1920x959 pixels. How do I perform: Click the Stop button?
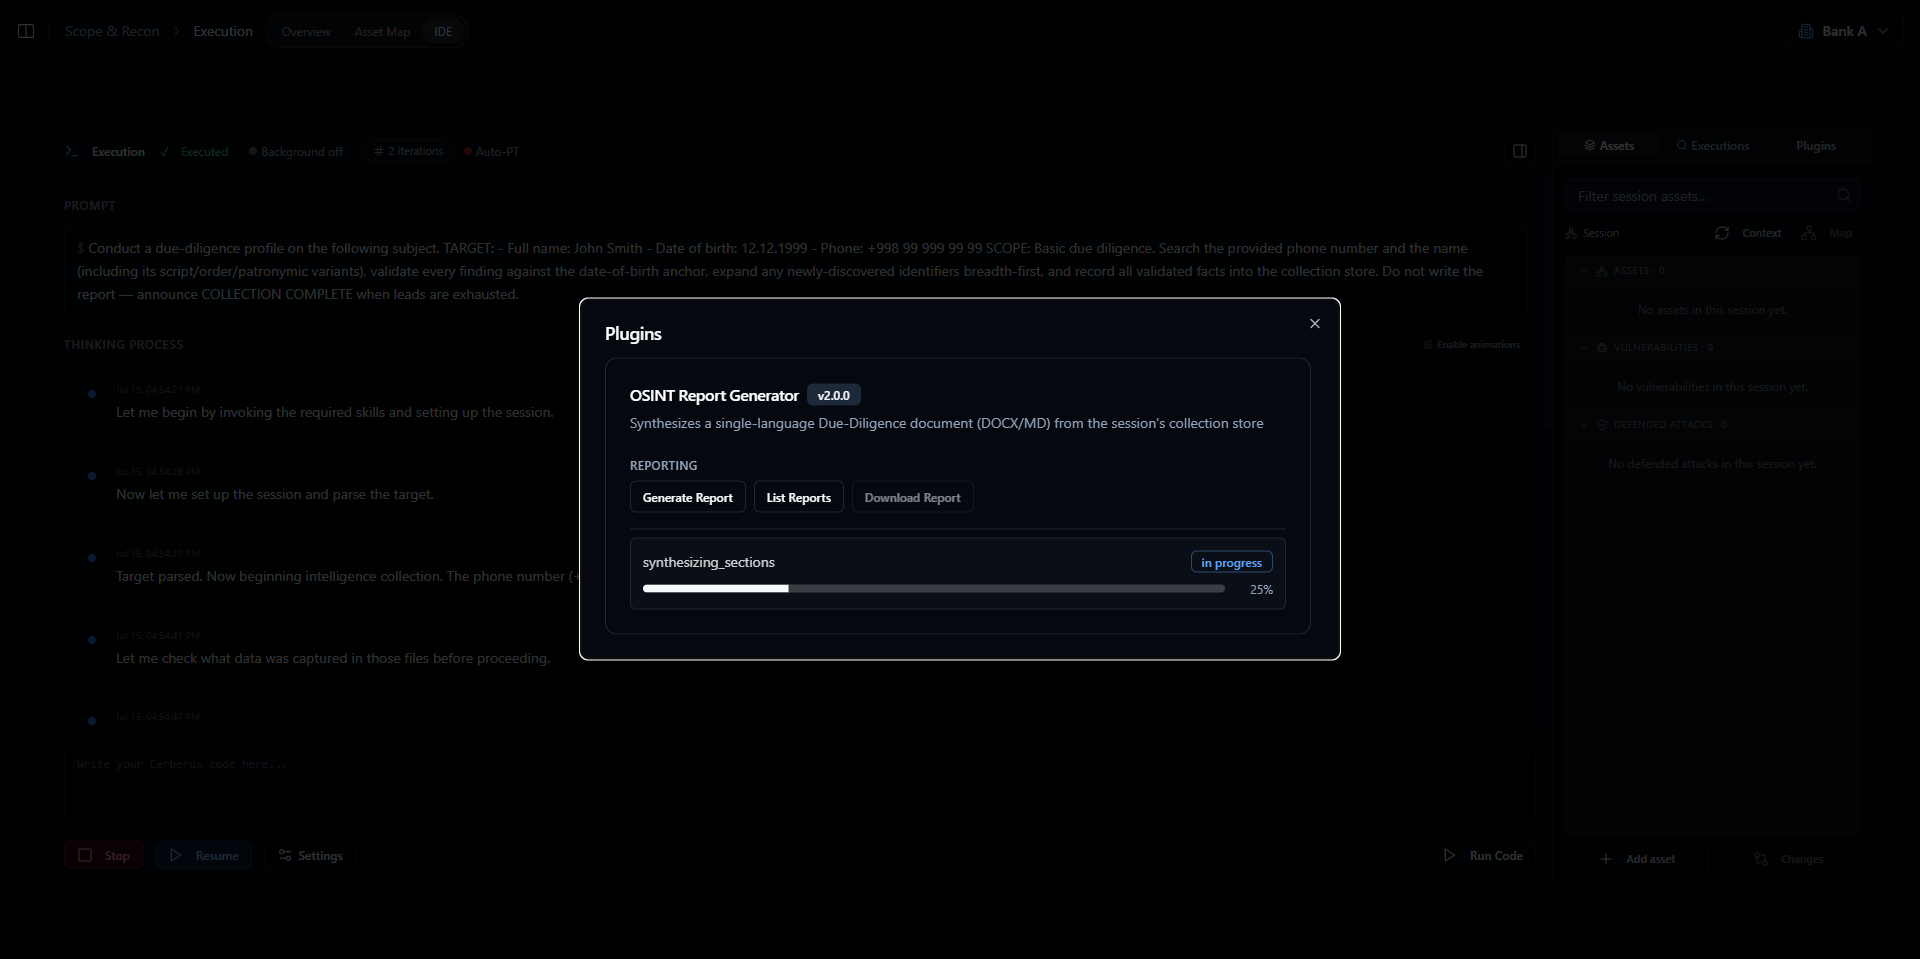click(x=104, y=856)
